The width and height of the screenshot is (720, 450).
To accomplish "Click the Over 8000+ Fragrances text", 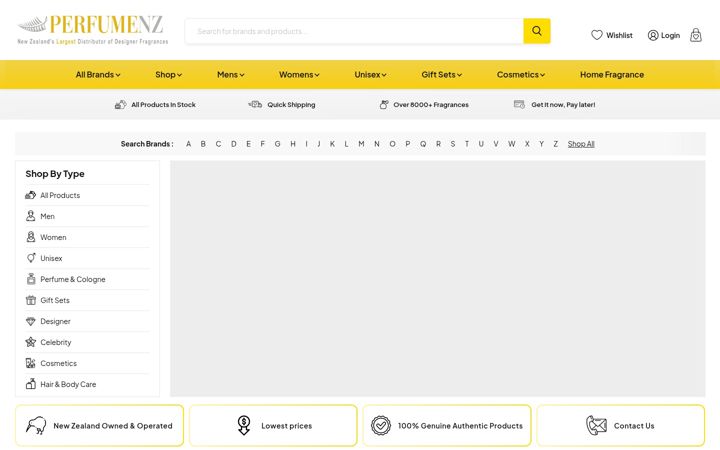I will pos(431,105).
